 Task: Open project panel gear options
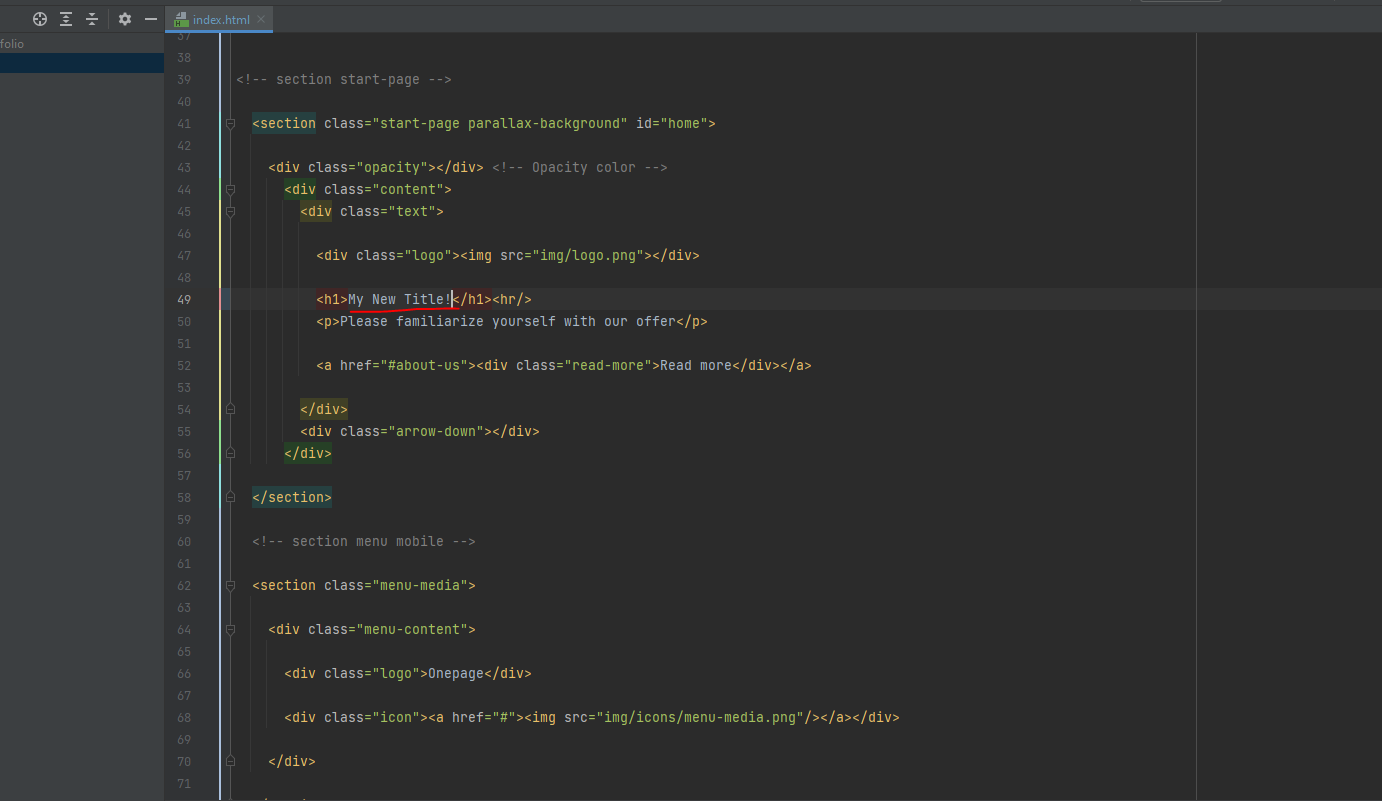pos(125,19)
